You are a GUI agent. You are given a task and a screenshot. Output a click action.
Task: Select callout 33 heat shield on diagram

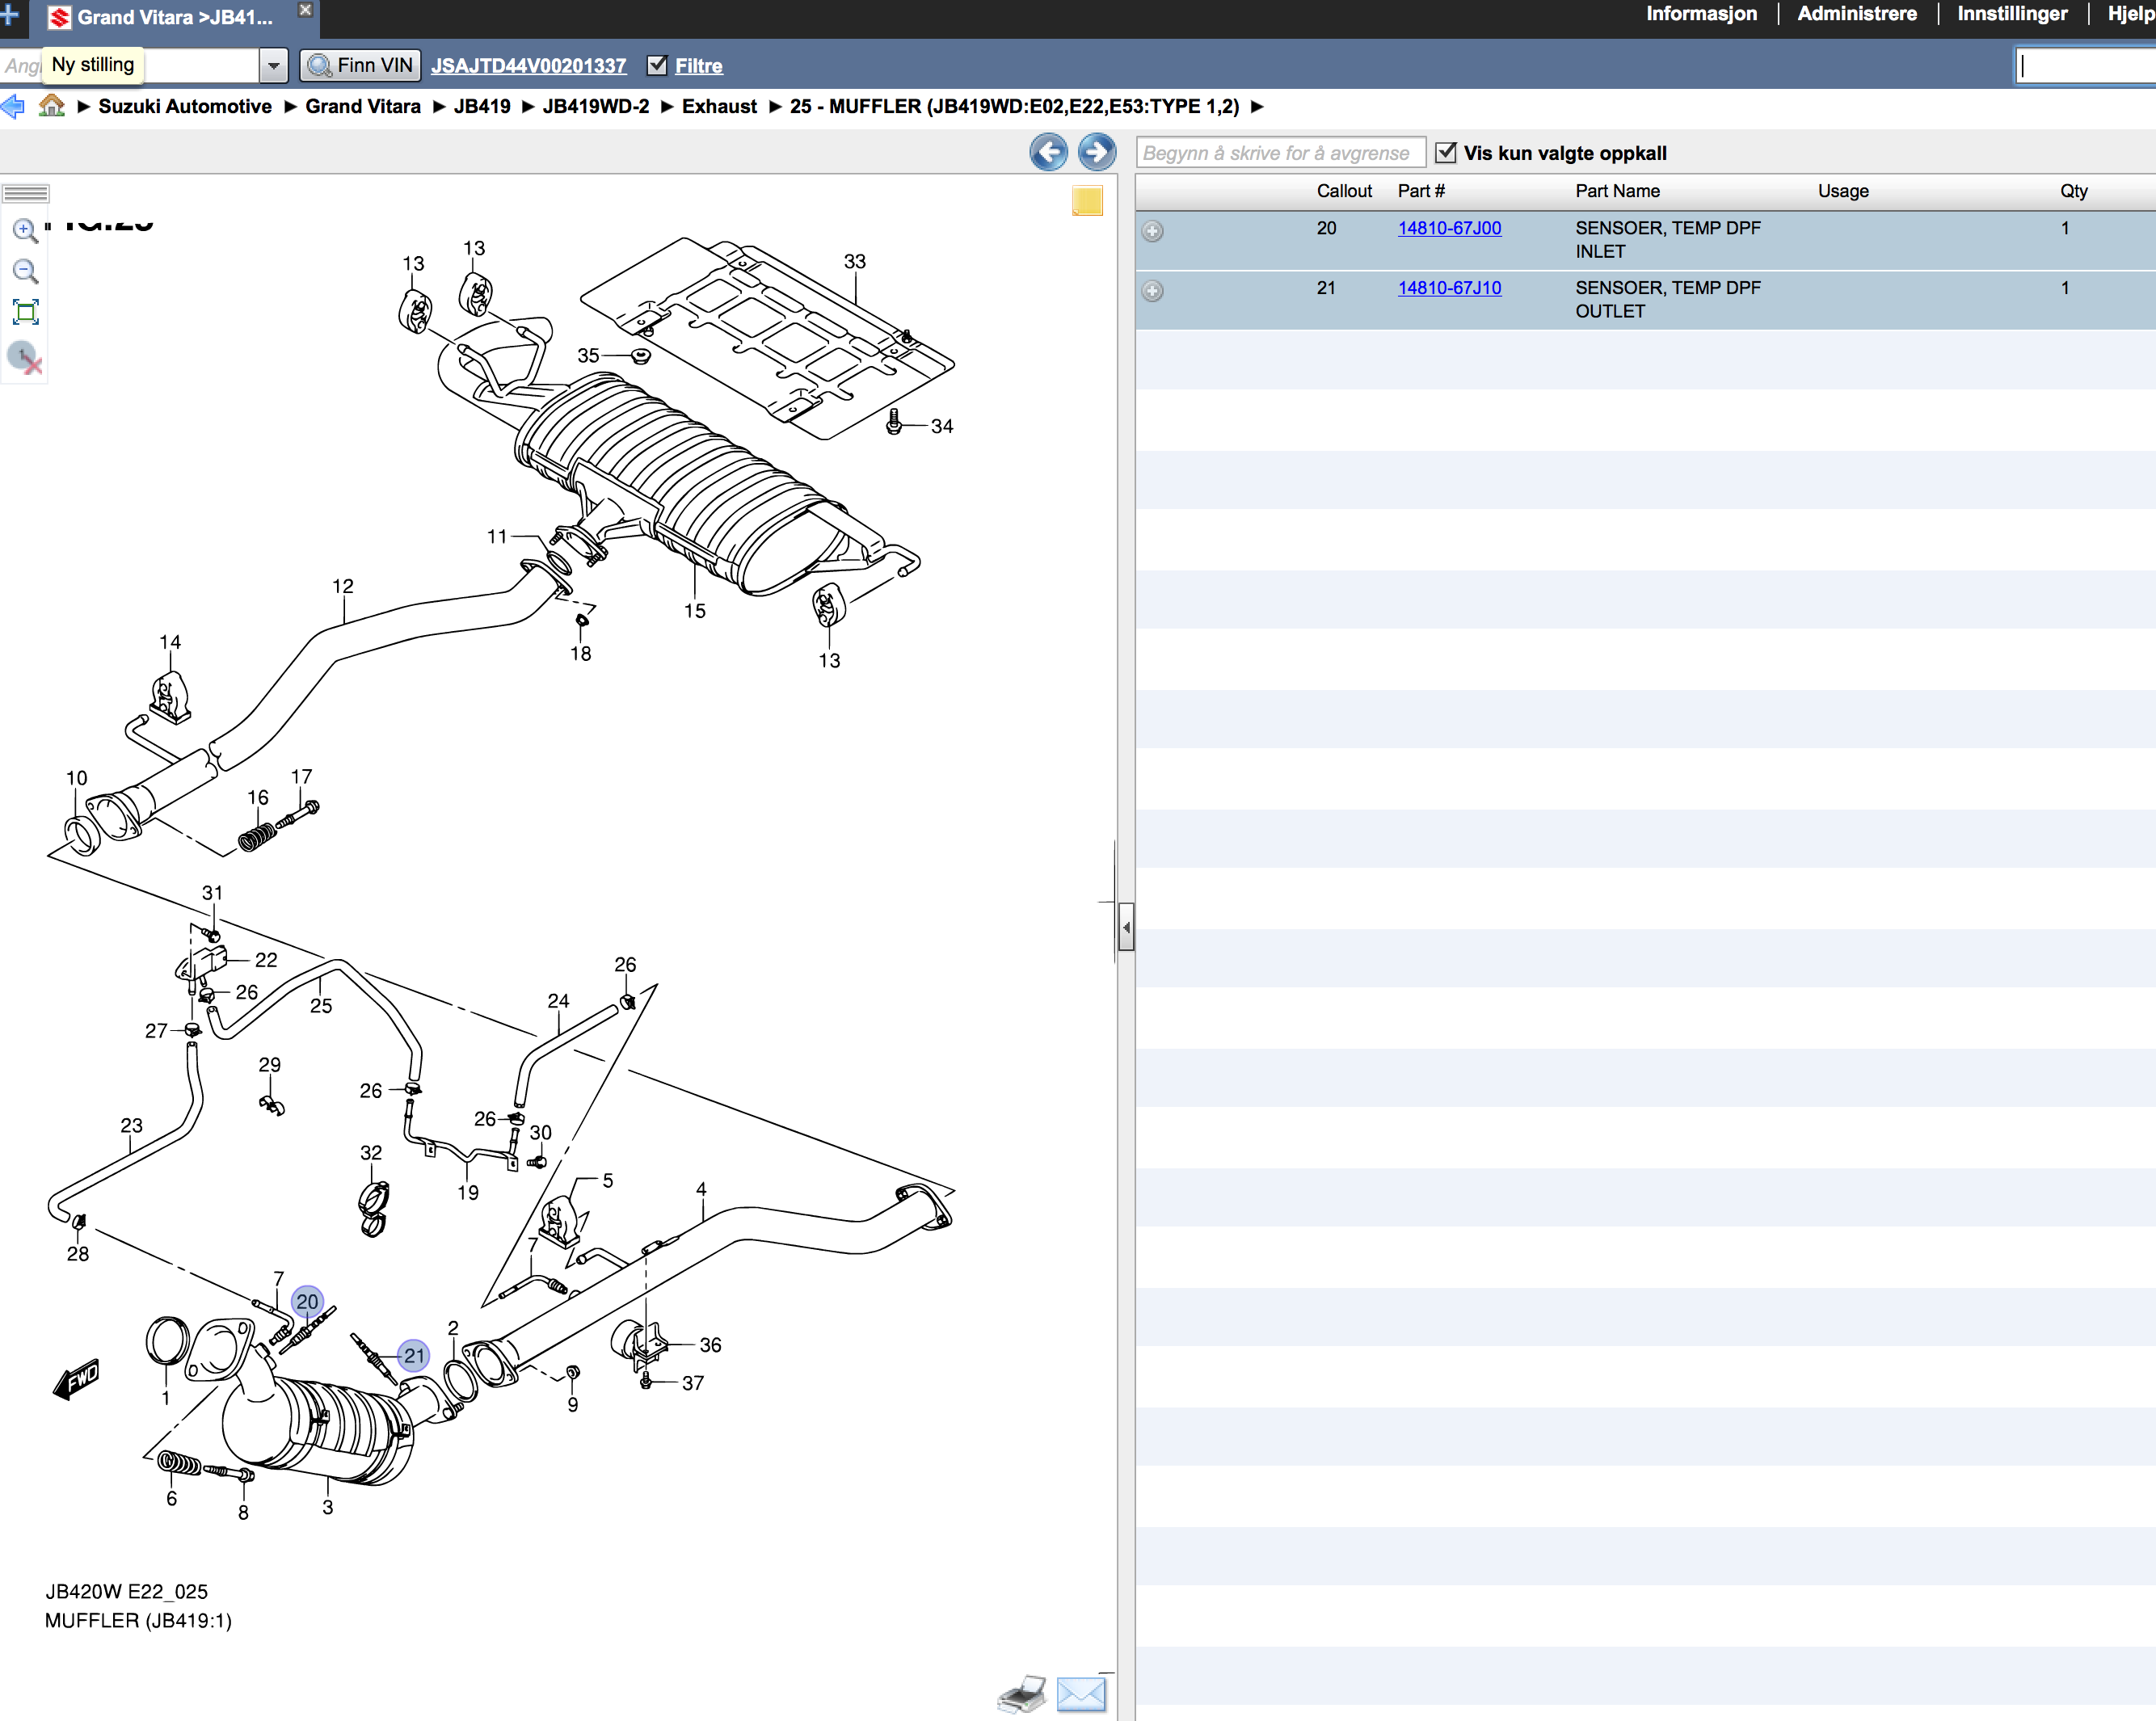coord(854,261)
